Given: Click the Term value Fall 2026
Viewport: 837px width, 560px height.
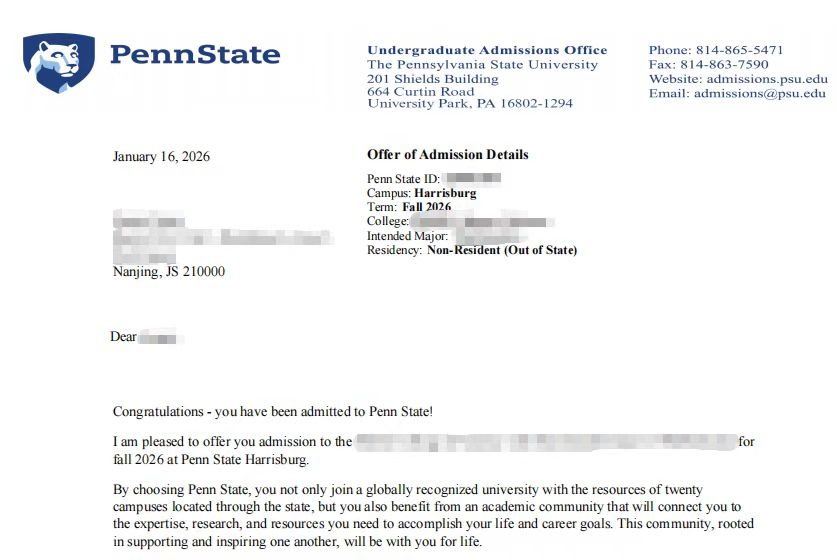Looking at the screenshot, I should tap(427, 207).
